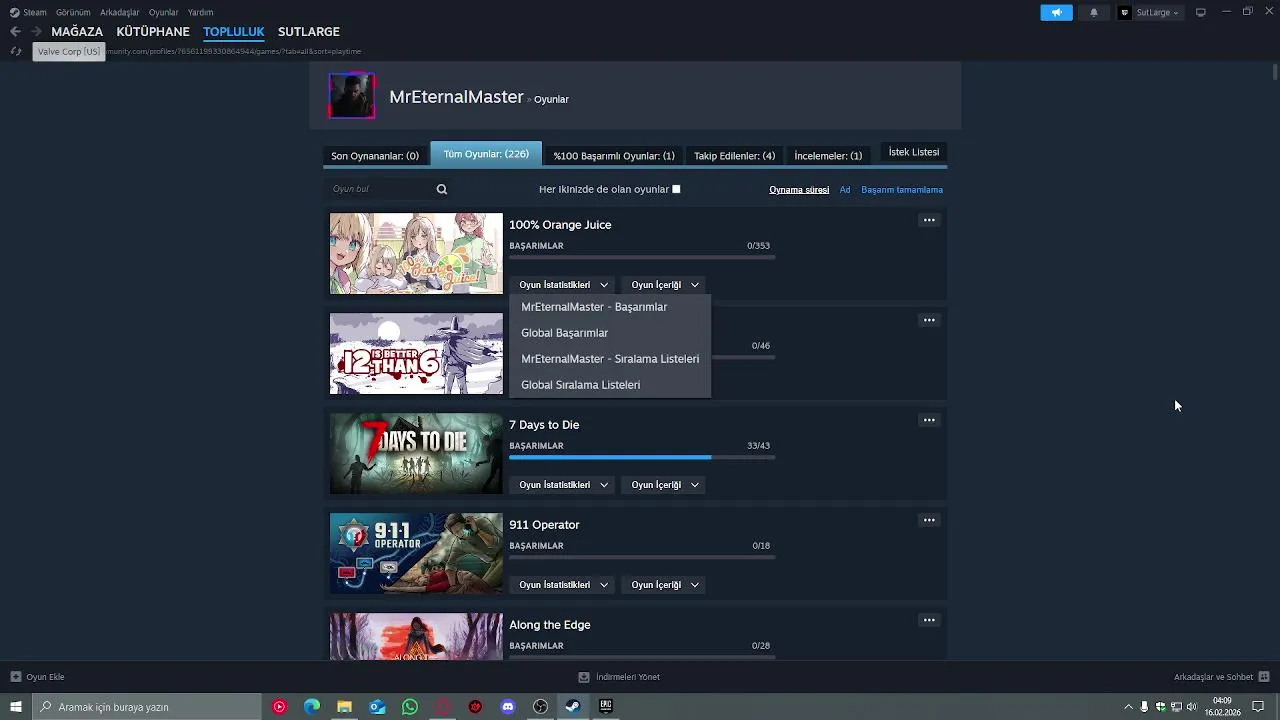This screenshot has height=720, width=1280.
Task: Open 911 Operator more options
Action: [929, 520]
